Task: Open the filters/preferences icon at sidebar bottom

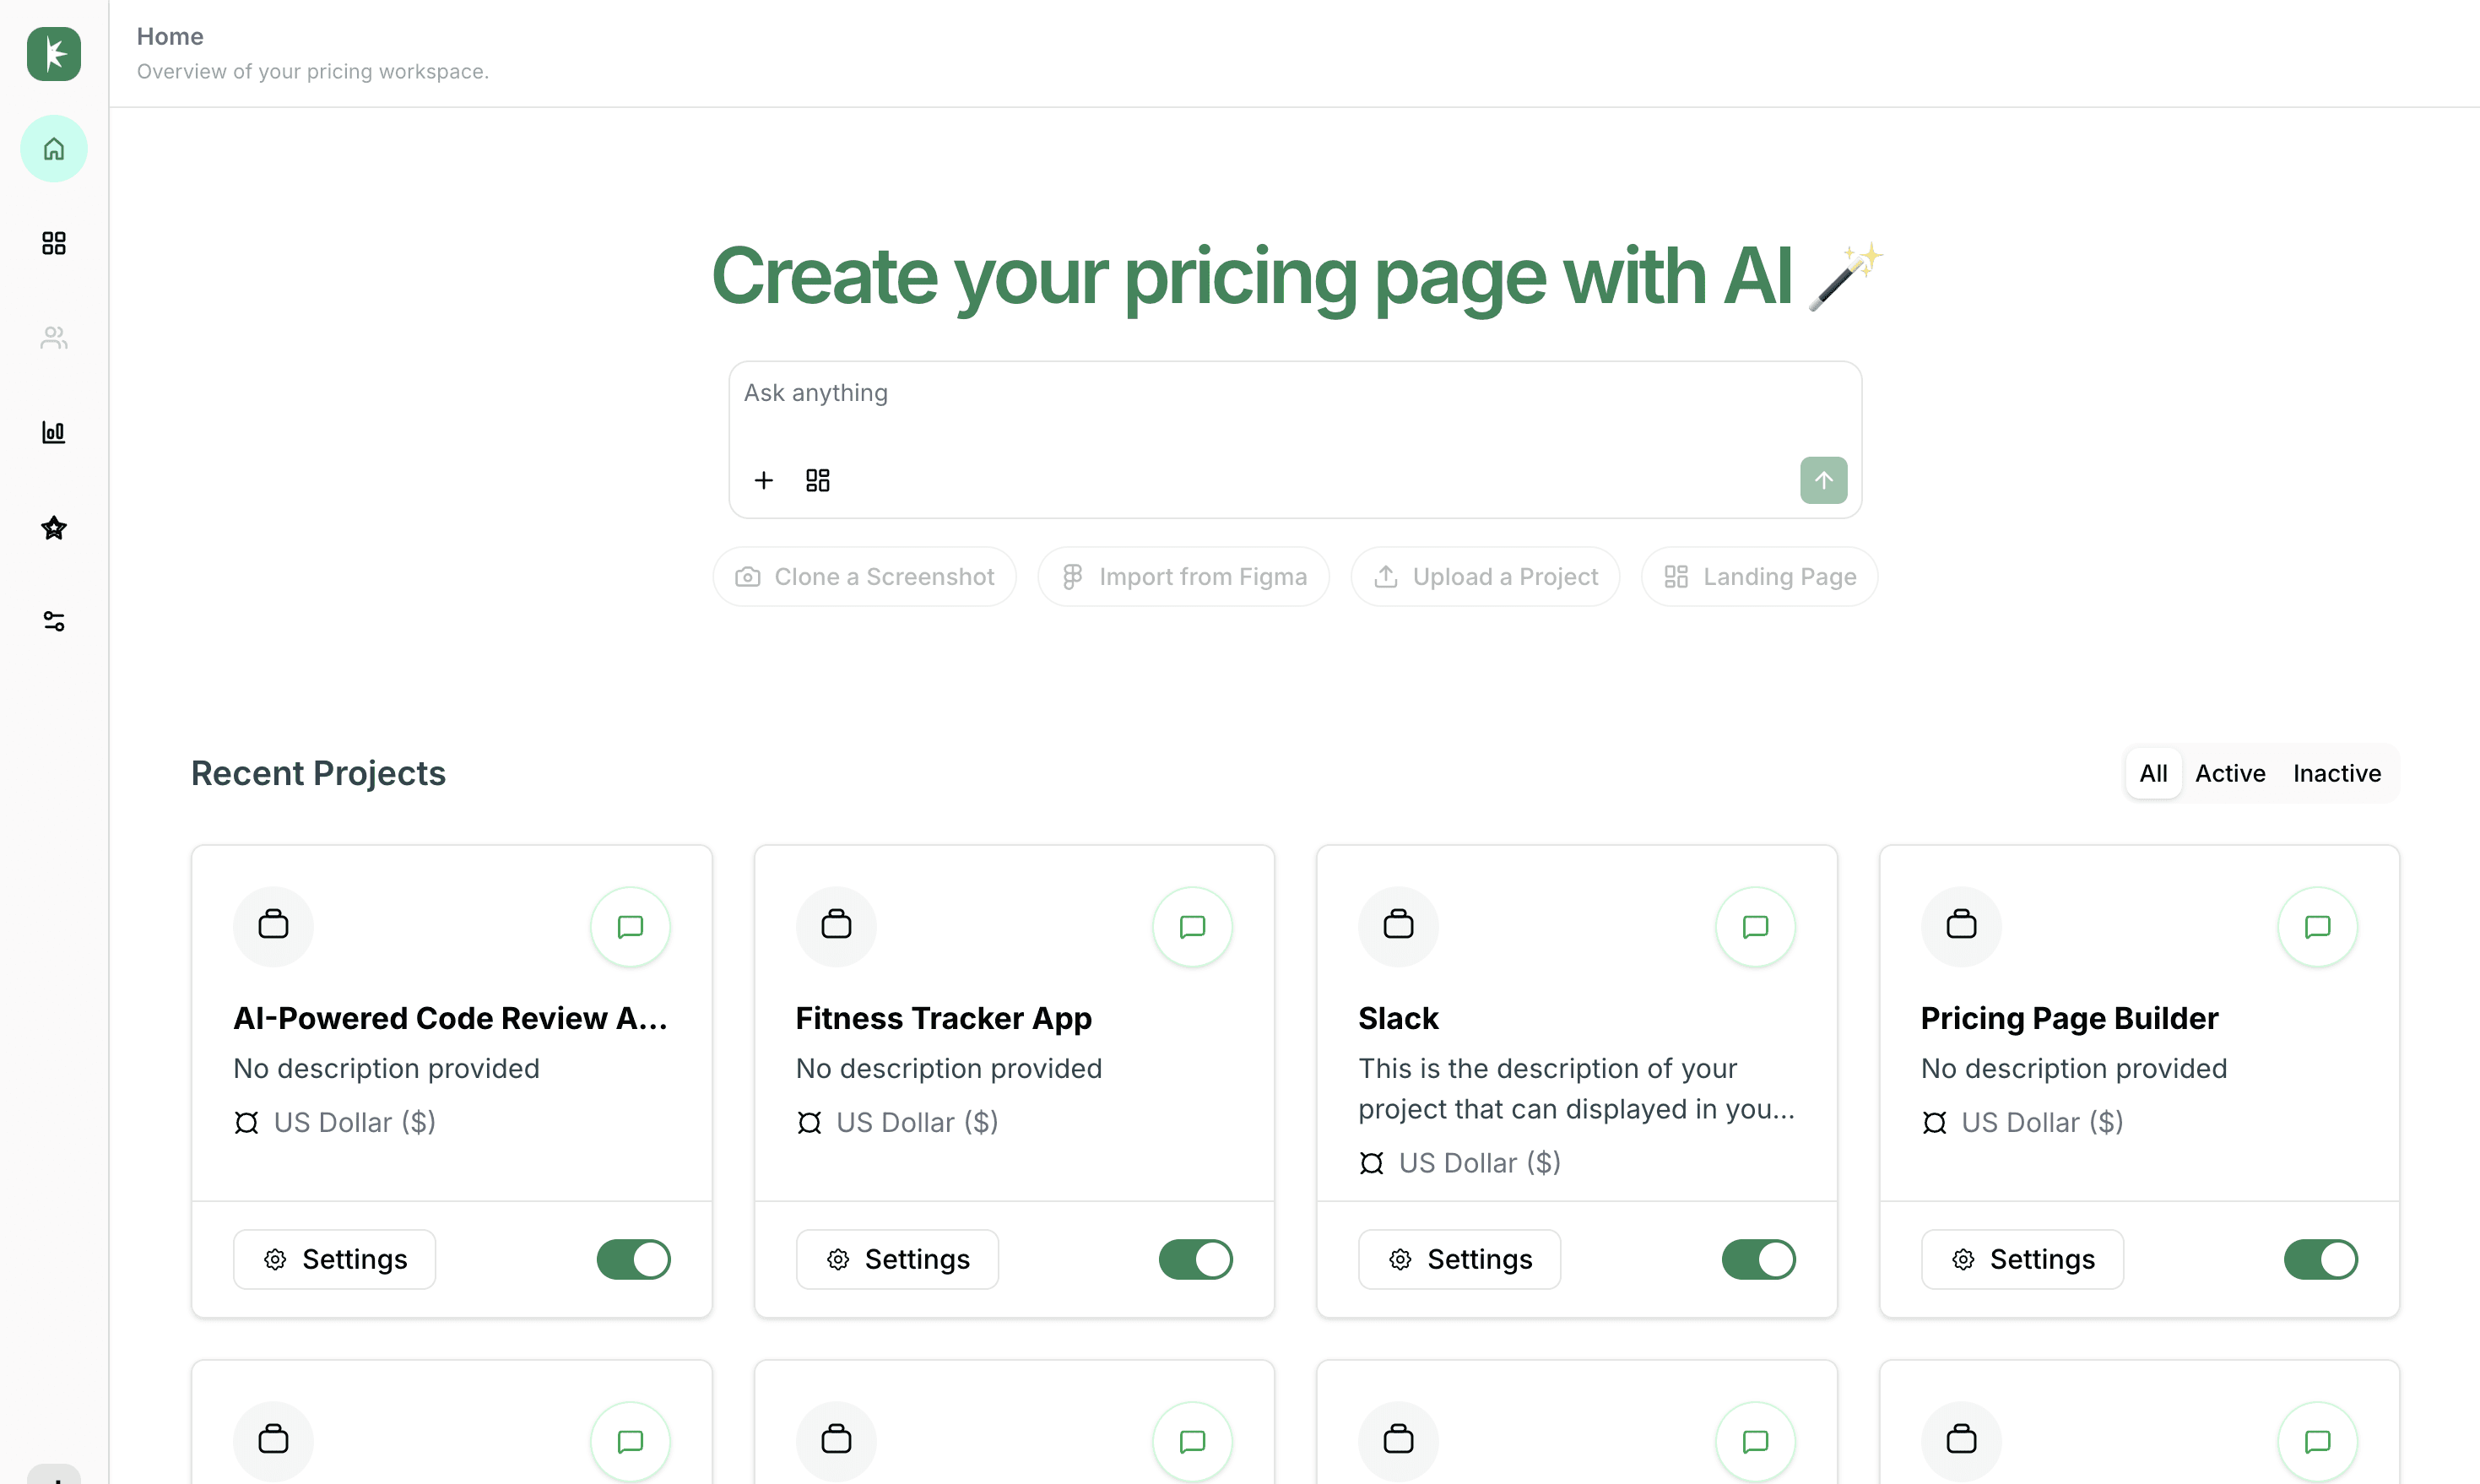Action: [53, 621]
